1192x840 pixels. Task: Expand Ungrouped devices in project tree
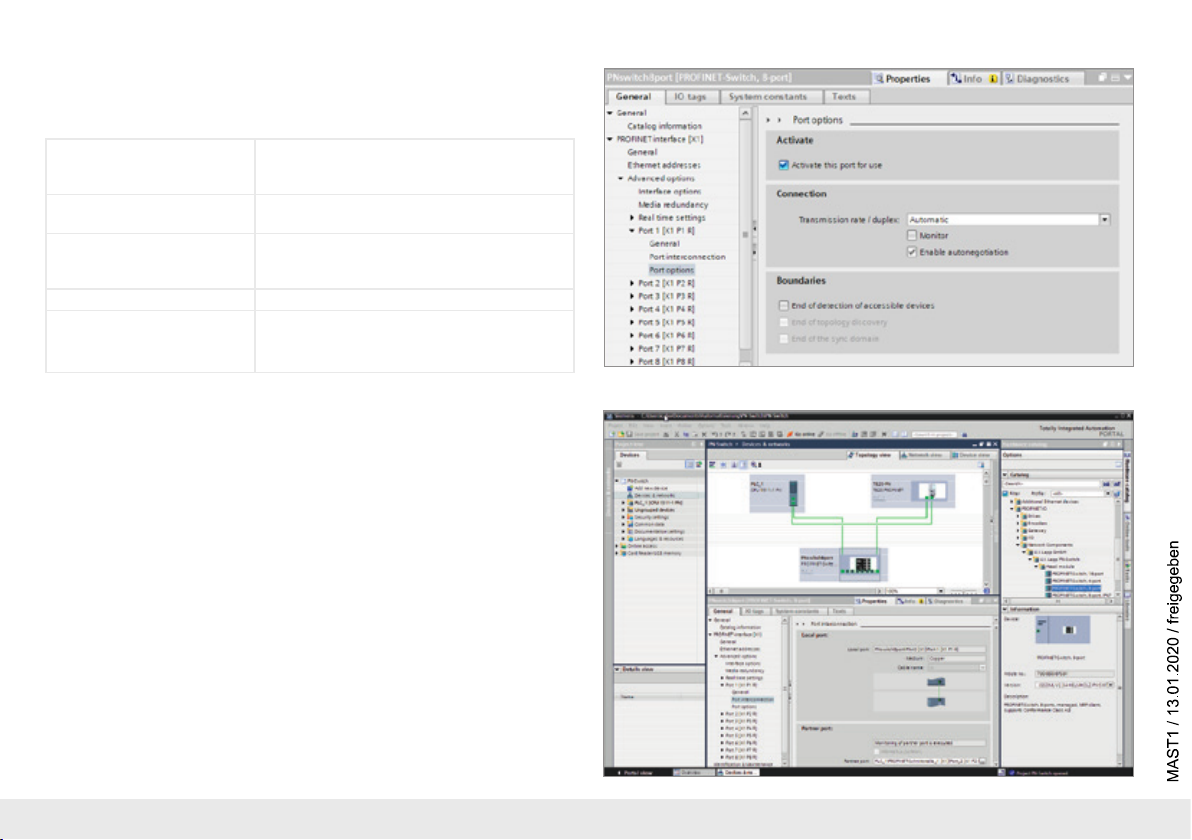[624, 509]
